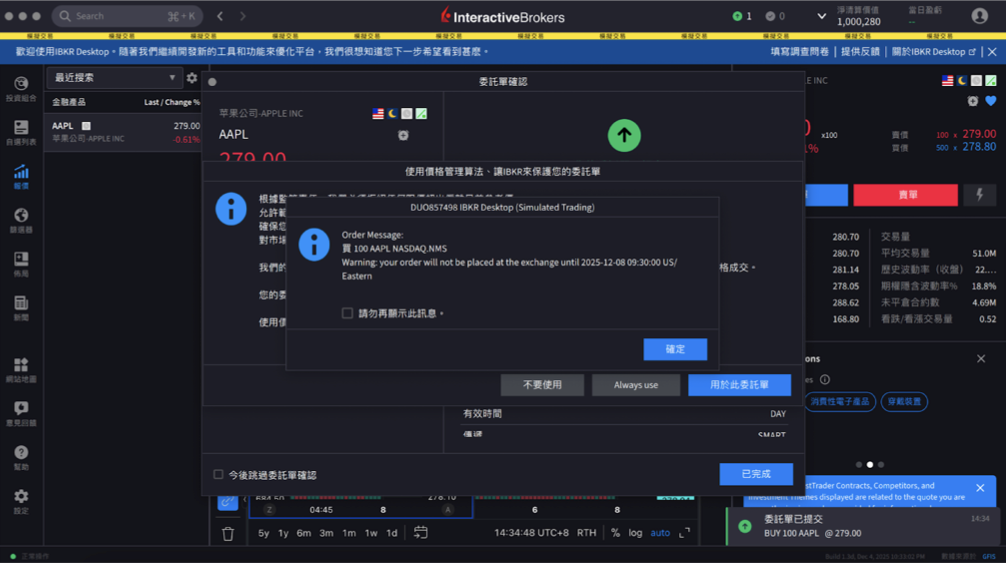The image size is (1006, 563).
Task: Navigate back with the left arrow
Action: (220, 16)
